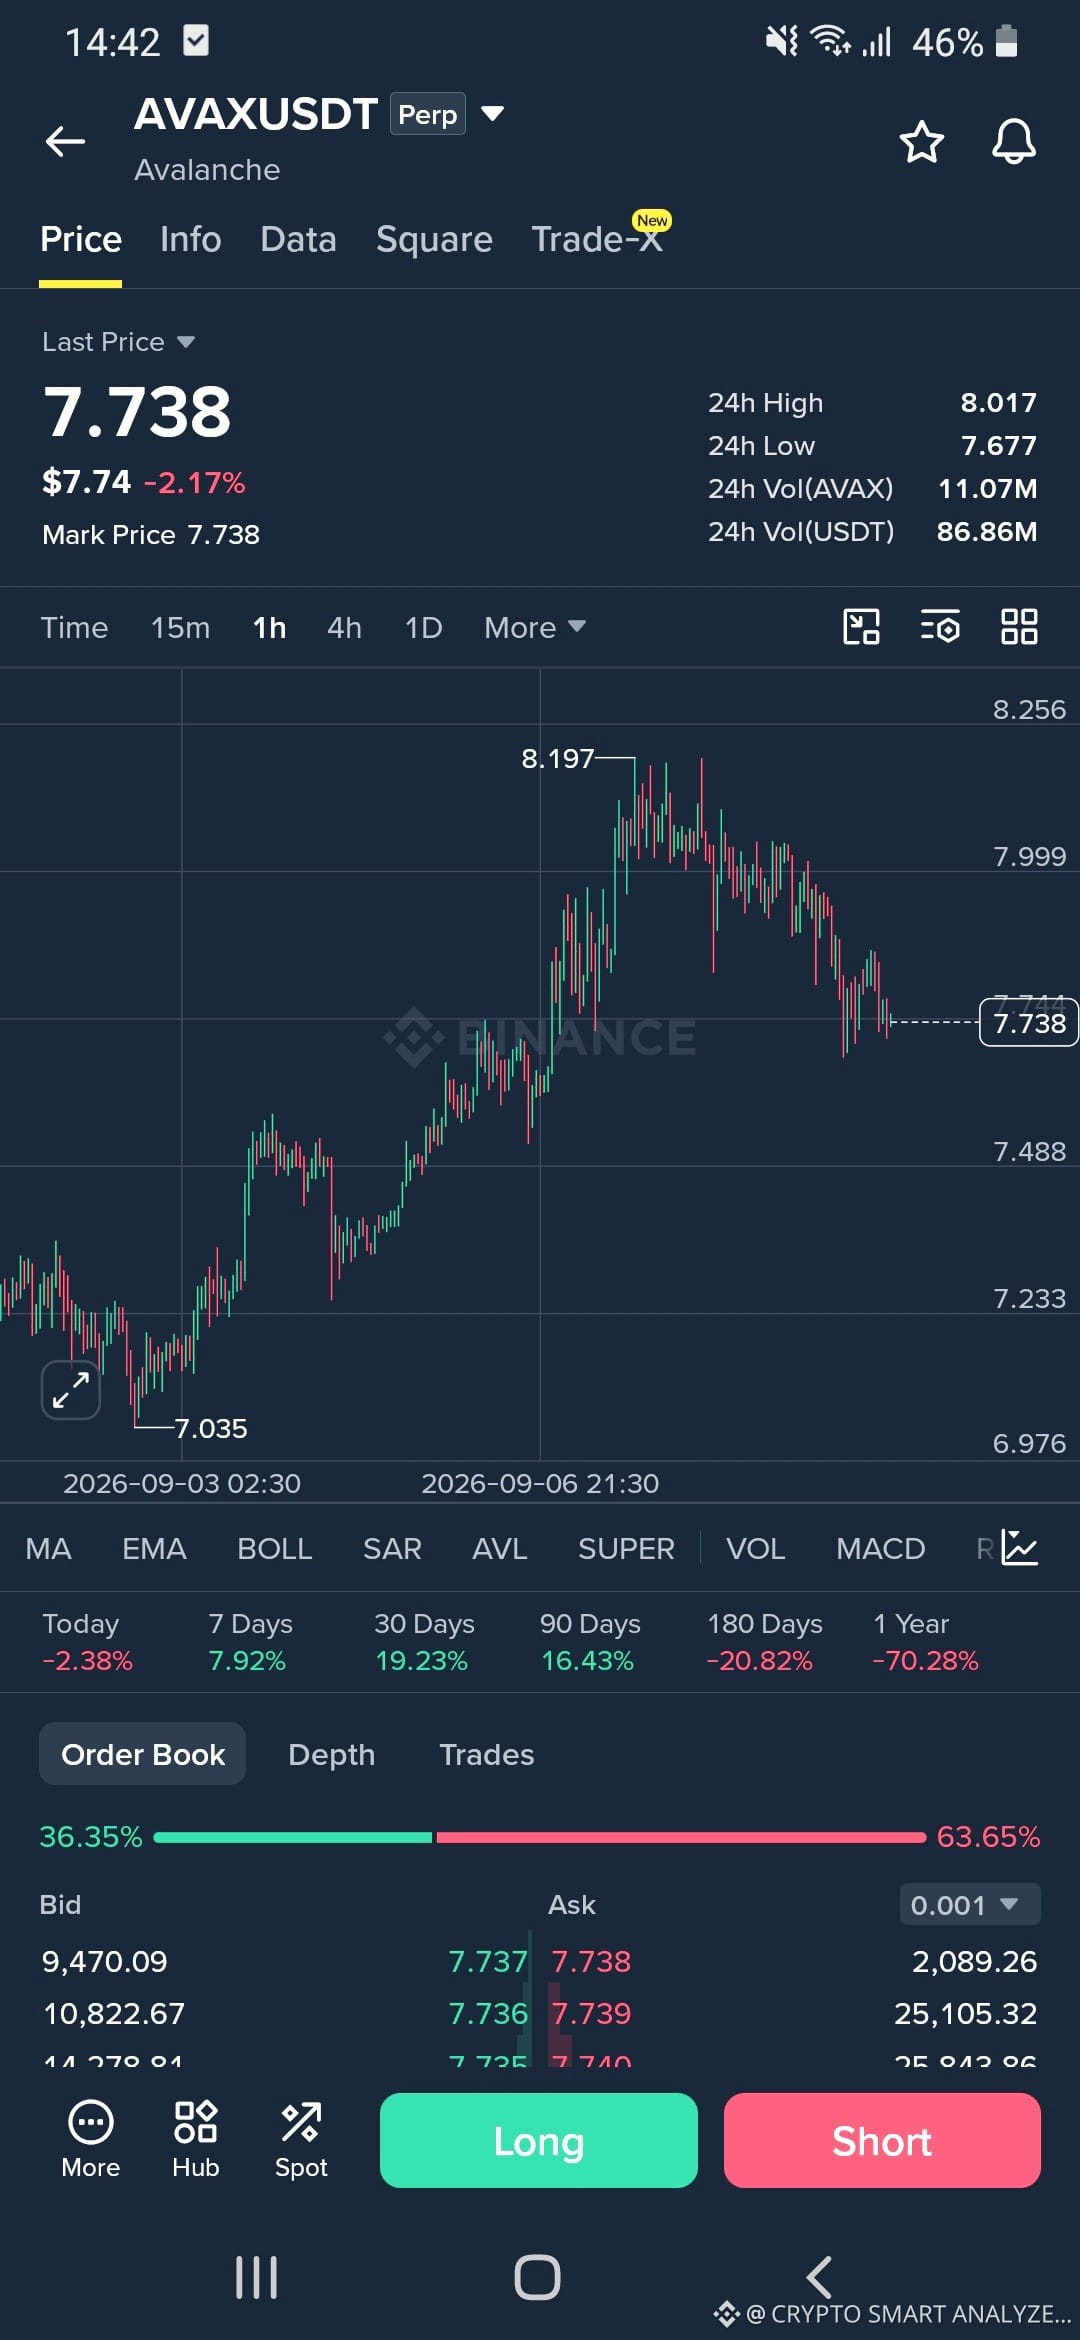Tap the green Long button
Screen dimensions: 1080x2340
coord(538,2140)
